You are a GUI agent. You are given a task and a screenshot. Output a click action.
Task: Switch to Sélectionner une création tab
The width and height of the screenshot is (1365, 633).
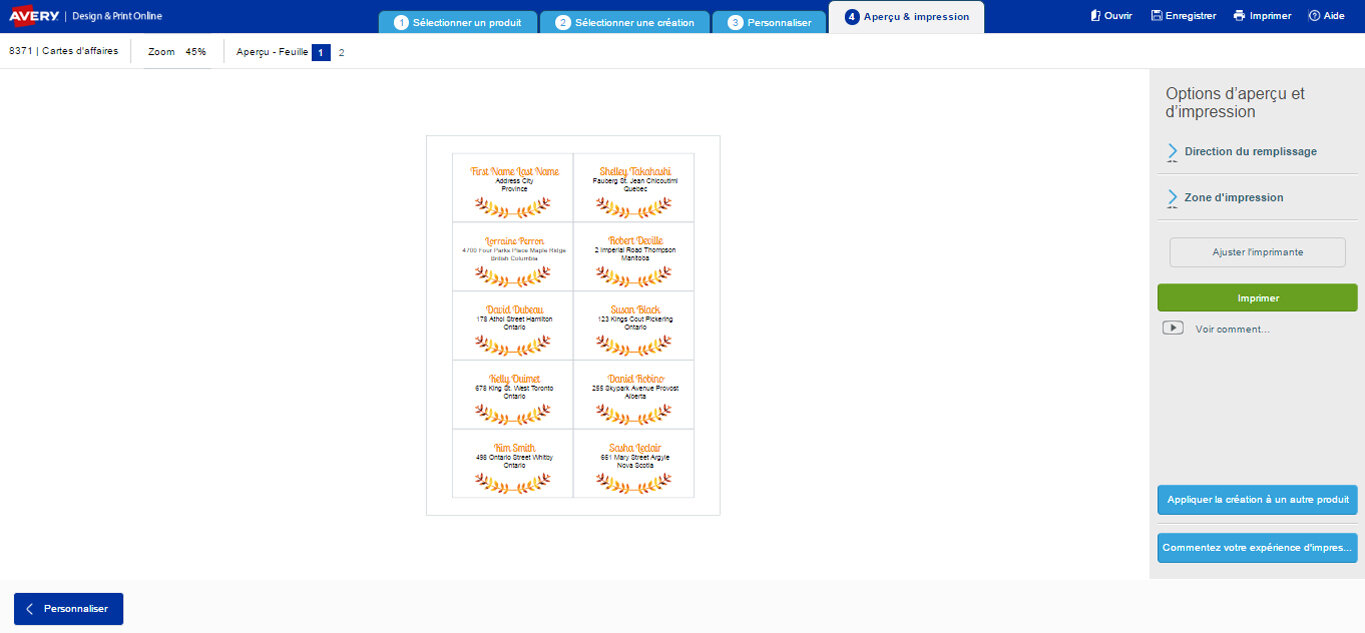(625, 22)
